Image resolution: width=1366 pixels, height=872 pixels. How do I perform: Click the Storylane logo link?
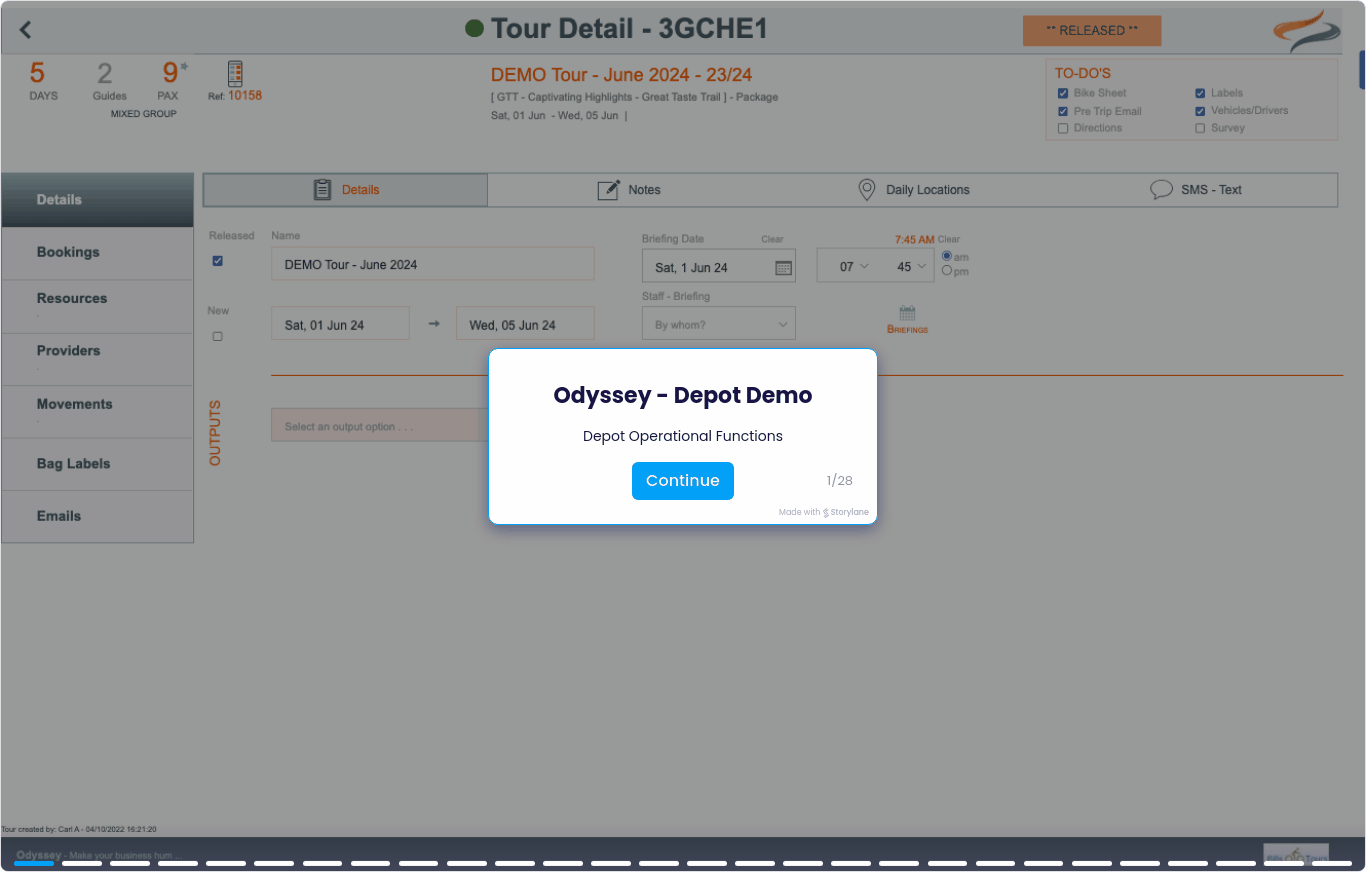point(845,512)
